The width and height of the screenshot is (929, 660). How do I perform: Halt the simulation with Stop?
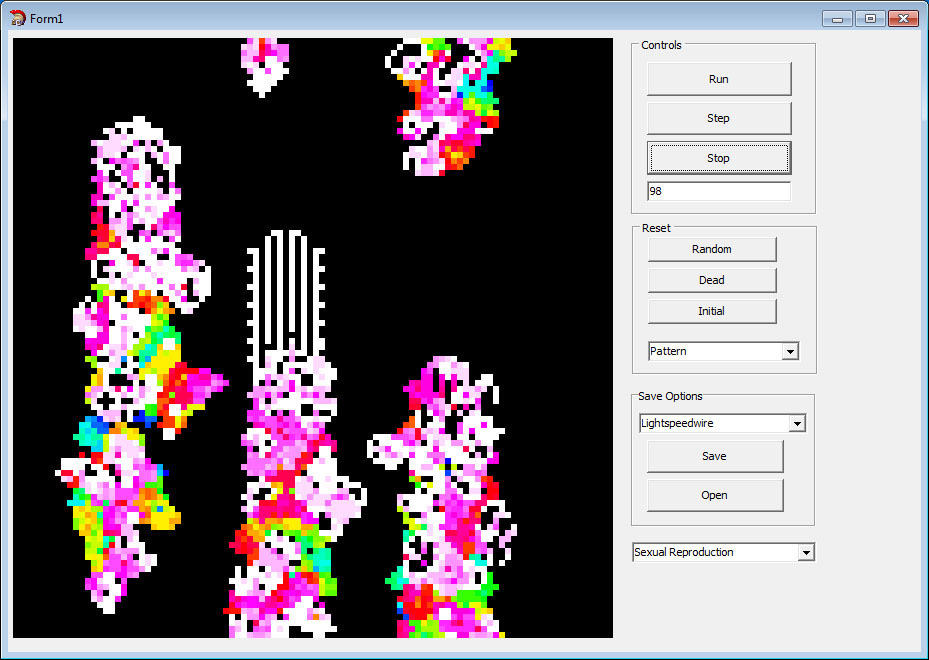coord(719,158)
